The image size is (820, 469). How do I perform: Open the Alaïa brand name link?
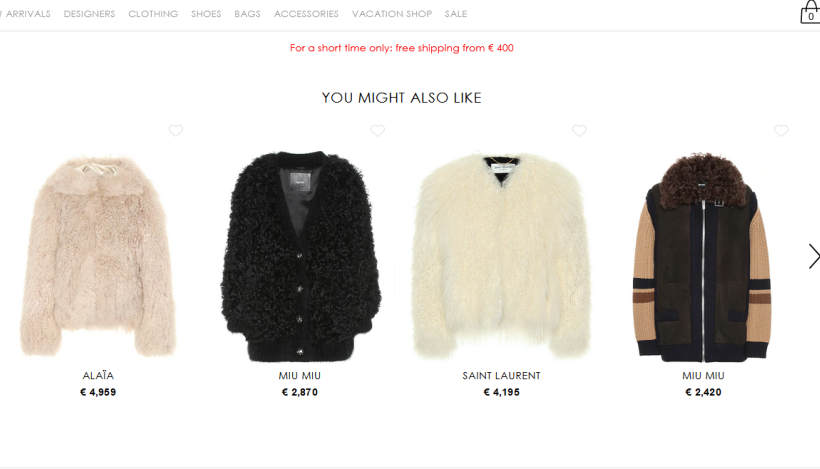(x=98, y=375)
